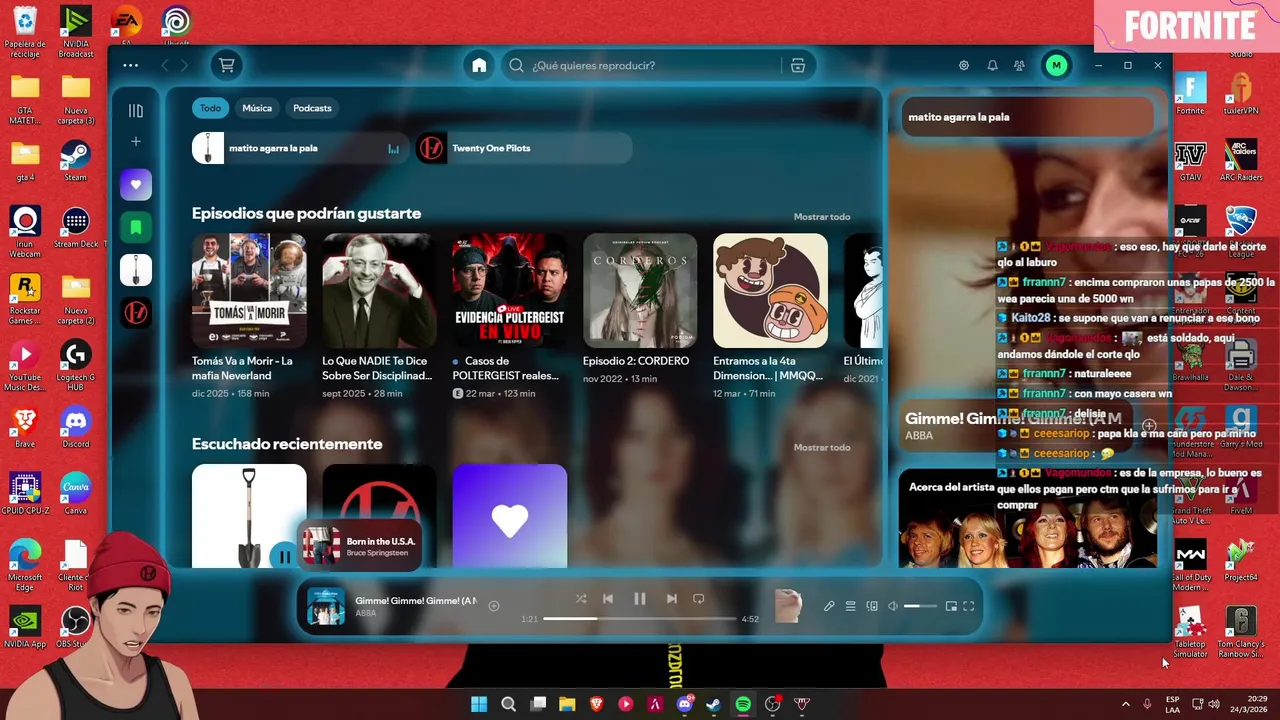Open the profile avatar M
1280x720 pixels.
tap(1056, 65)
